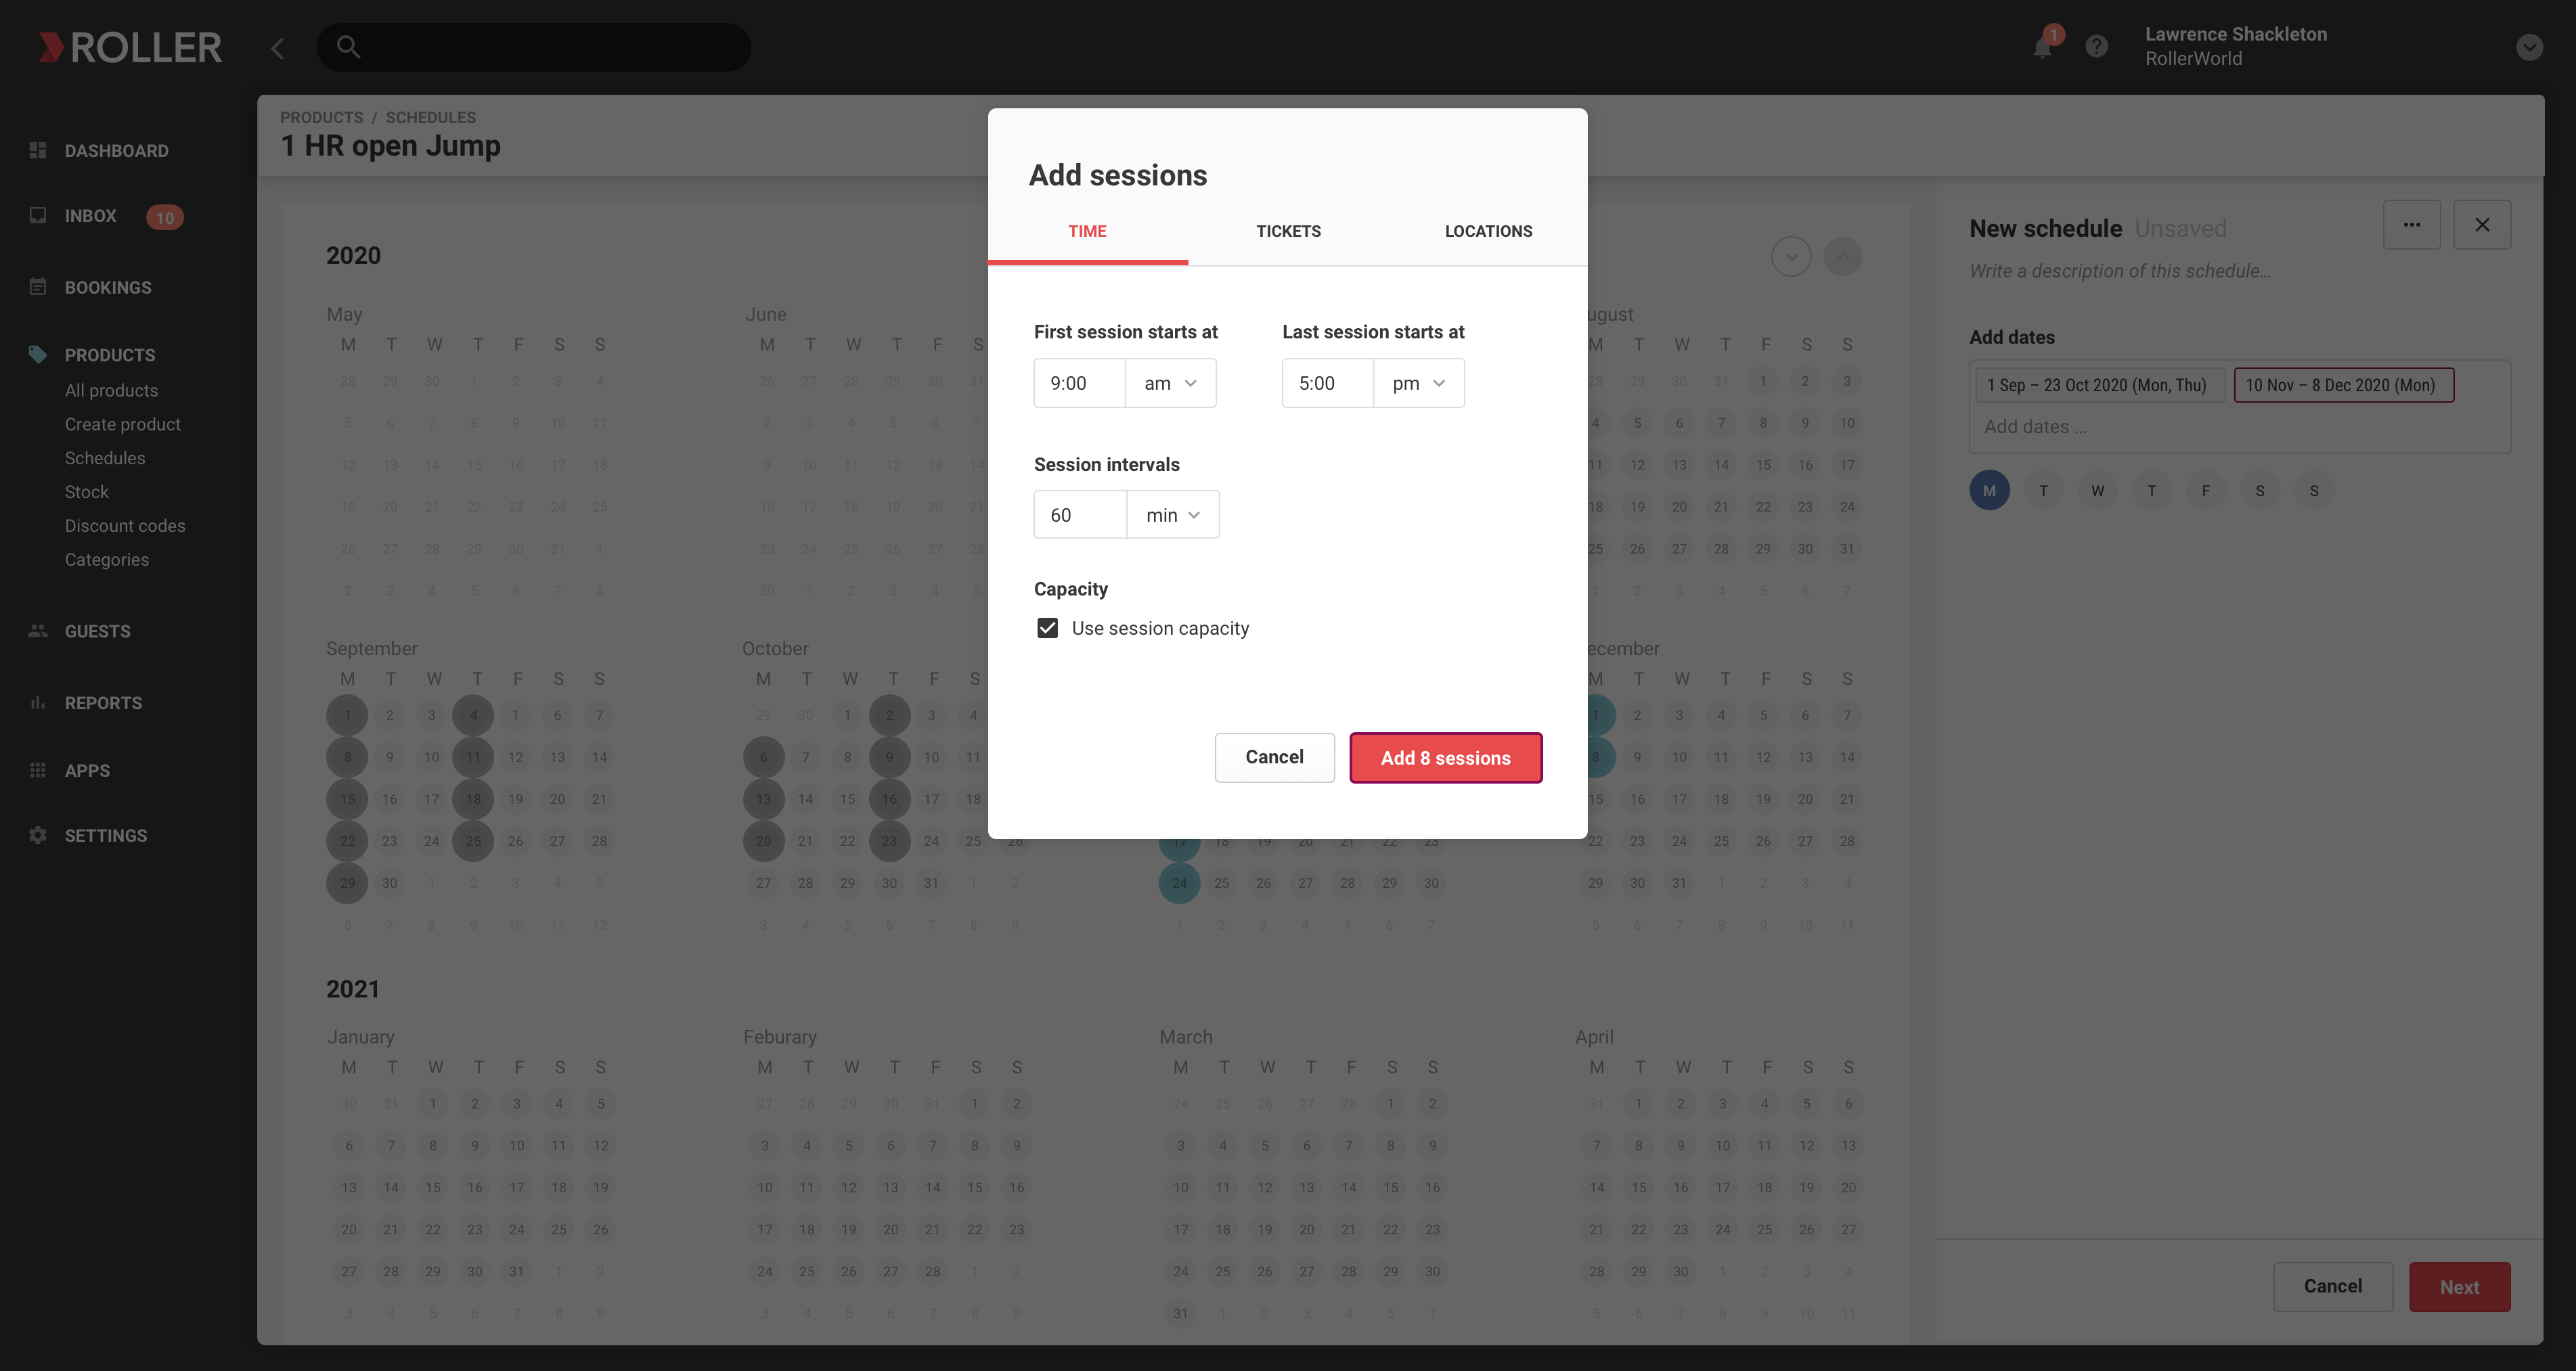Click the three-dot menu on New schedule
This screenshot has width=2576, height=1371.
pyautogui.click(x=2411, y=223)
